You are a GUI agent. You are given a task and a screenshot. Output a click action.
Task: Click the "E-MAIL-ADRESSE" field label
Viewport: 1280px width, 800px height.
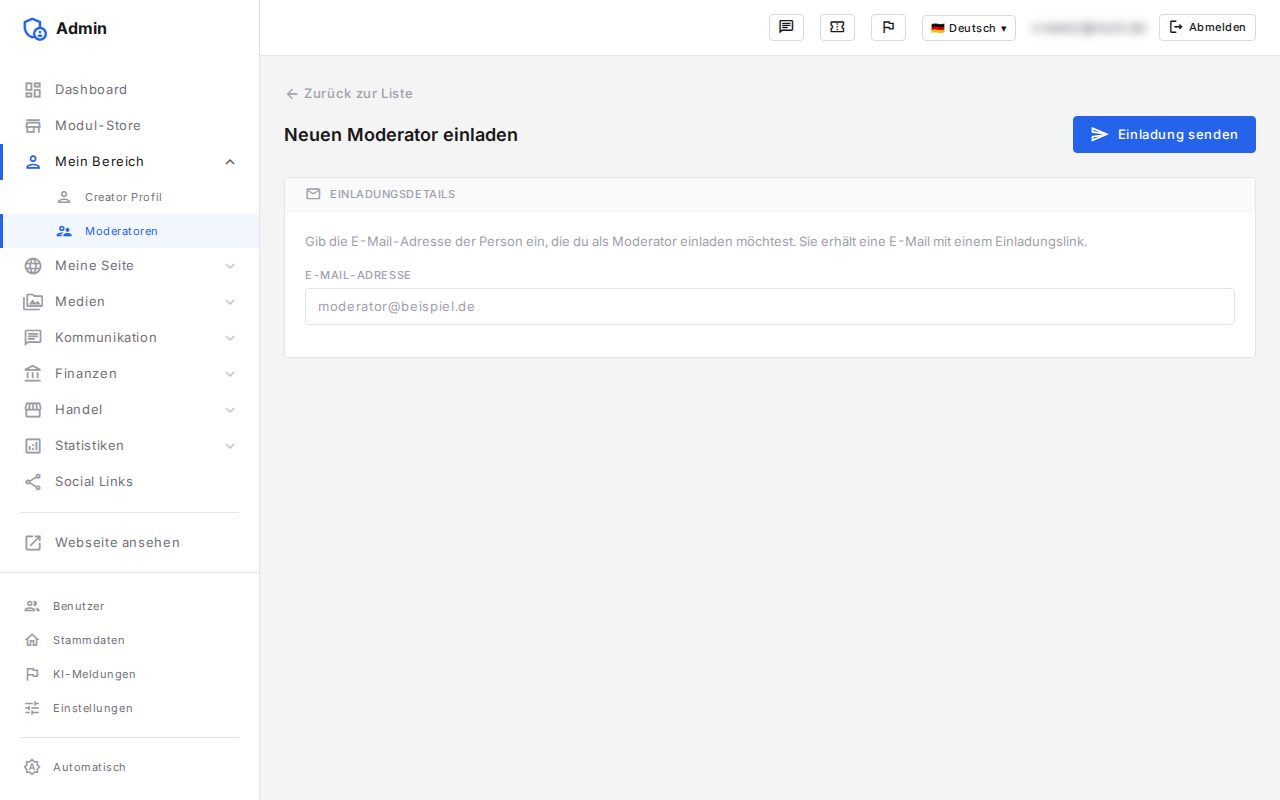(x=358, y=275)
